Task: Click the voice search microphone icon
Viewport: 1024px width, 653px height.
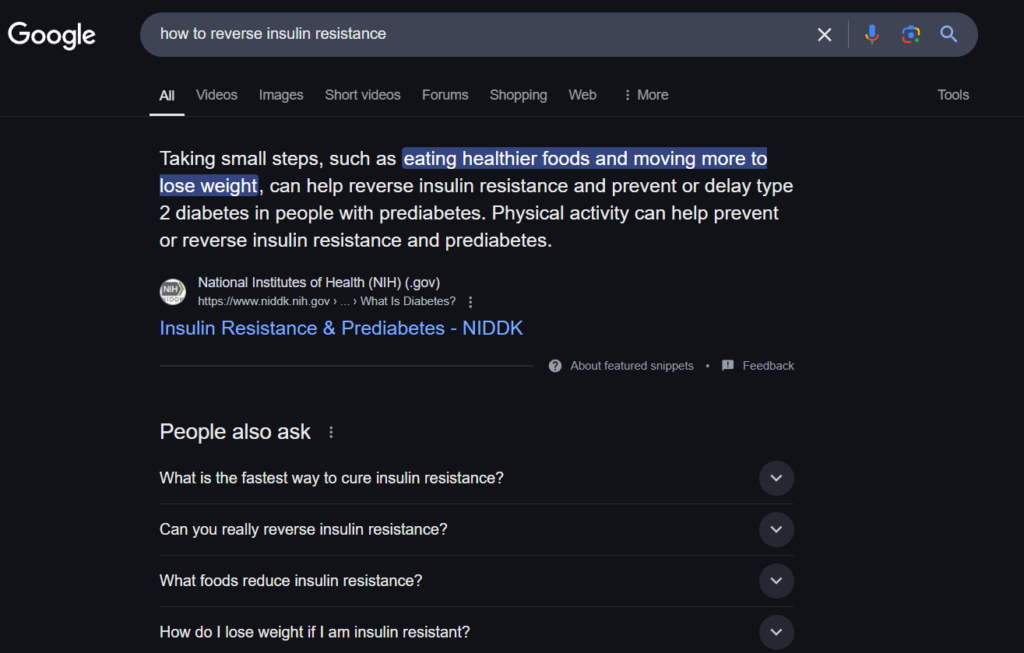Action: click(x=871, y=34)
